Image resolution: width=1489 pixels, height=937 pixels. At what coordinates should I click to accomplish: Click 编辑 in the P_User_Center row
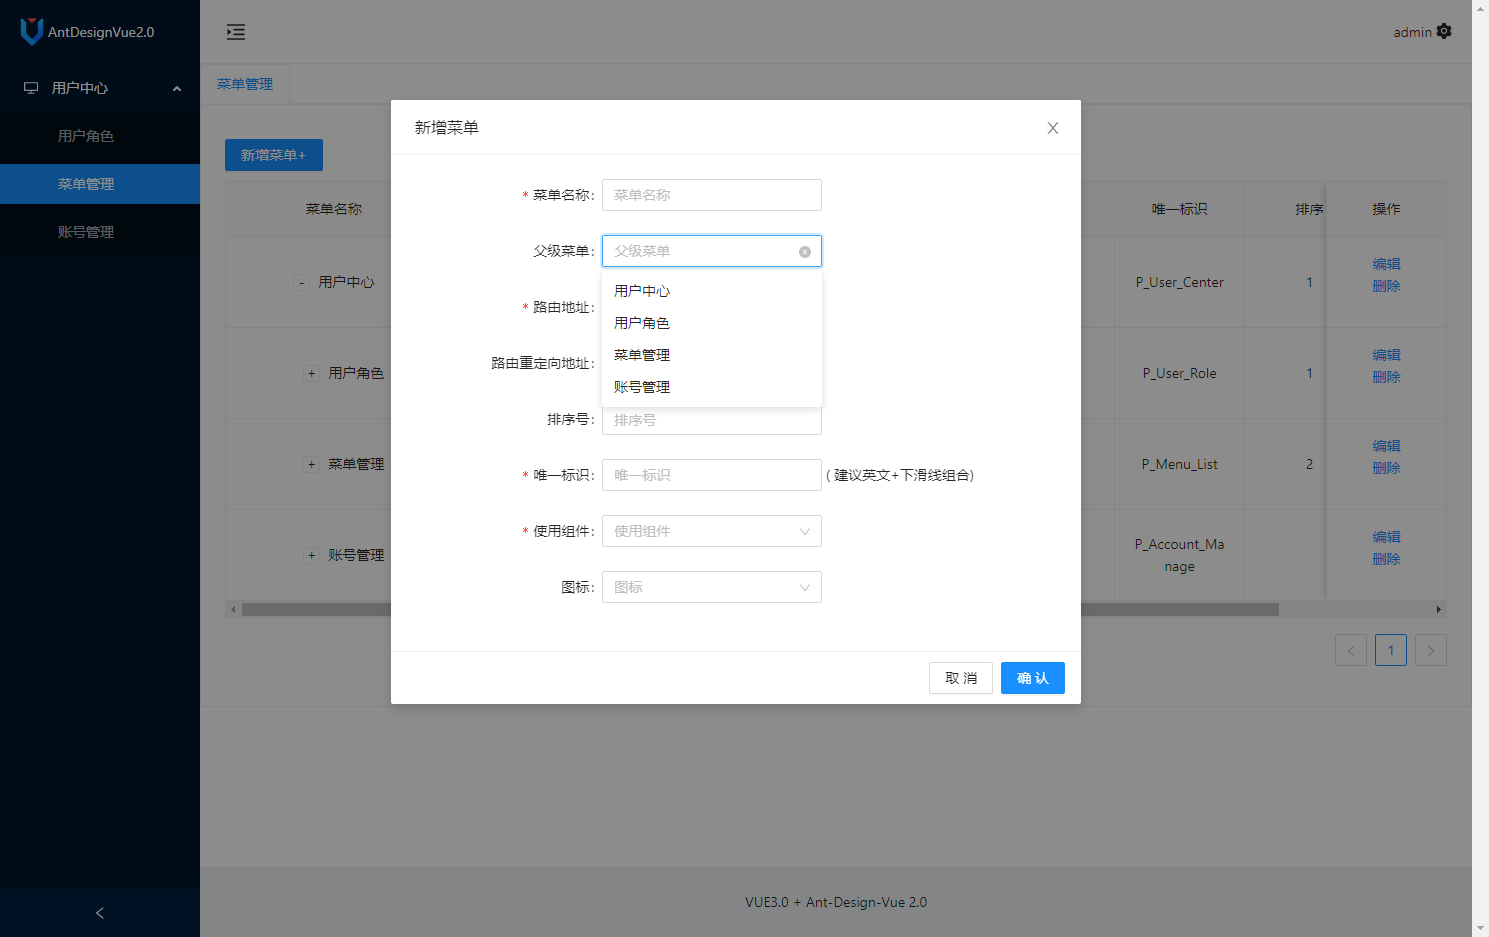point(1386,264)
